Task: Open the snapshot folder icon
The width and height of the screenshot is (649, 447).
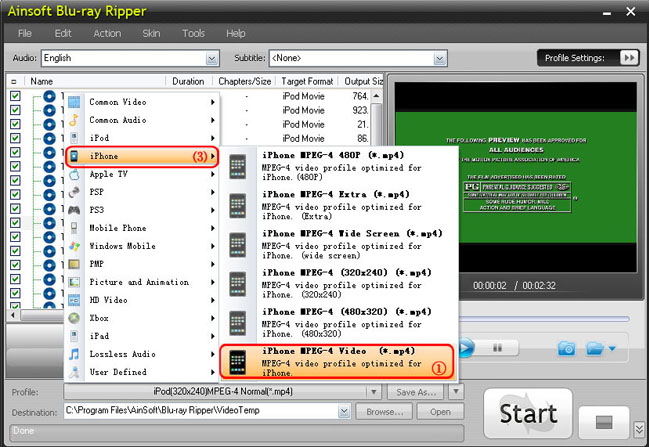Action: (596, 348)
